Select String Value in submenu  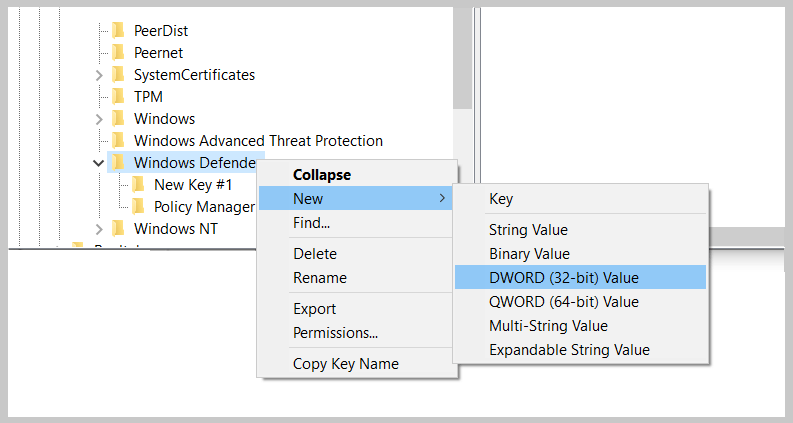coord(580,230)
